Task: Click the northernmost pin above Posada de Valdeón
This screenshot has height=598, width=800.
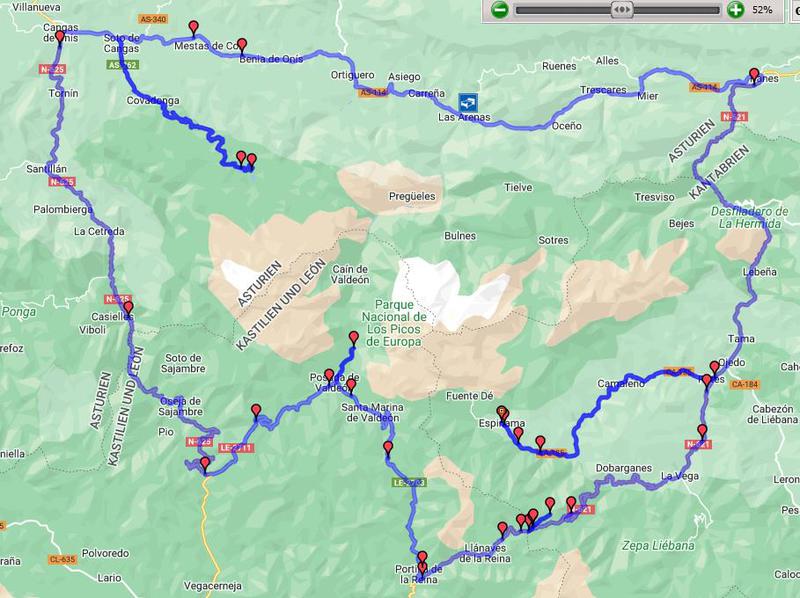Action: point(354,339)
